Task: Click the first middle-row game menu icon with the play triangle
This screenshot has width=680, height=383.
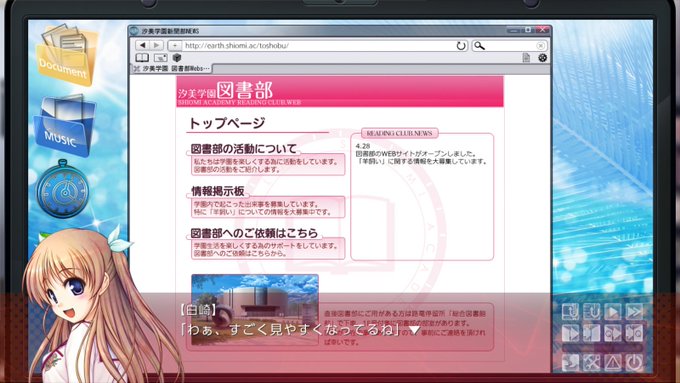Action: (x=570, y=333)
